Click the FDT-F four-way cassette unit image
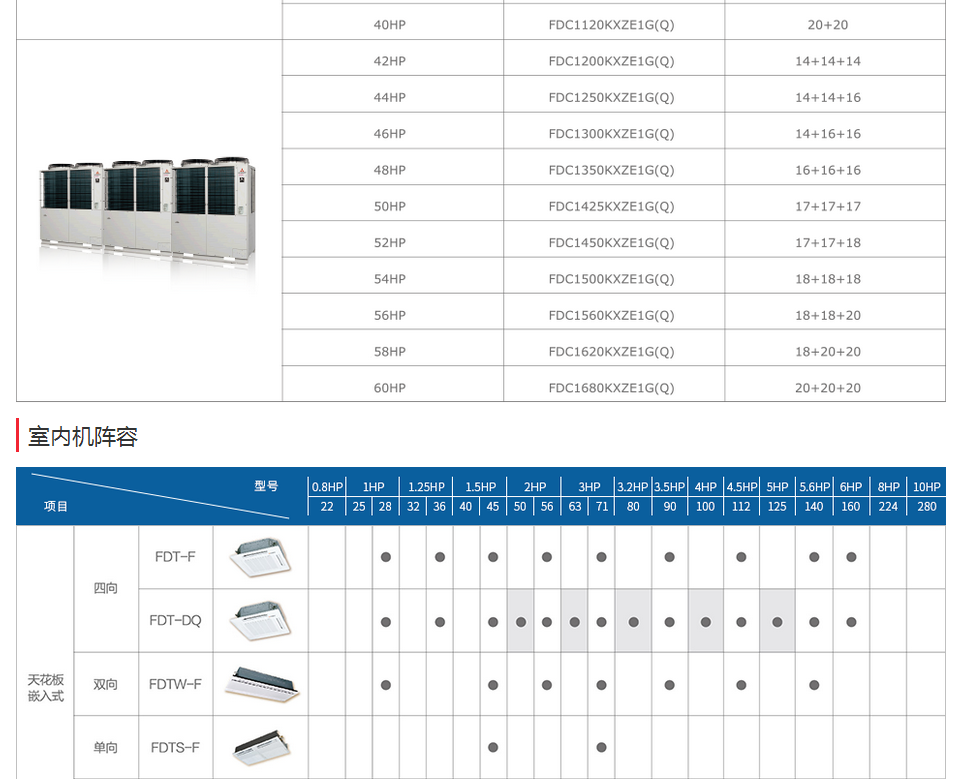The image size is (958, 779). point(260,557)
